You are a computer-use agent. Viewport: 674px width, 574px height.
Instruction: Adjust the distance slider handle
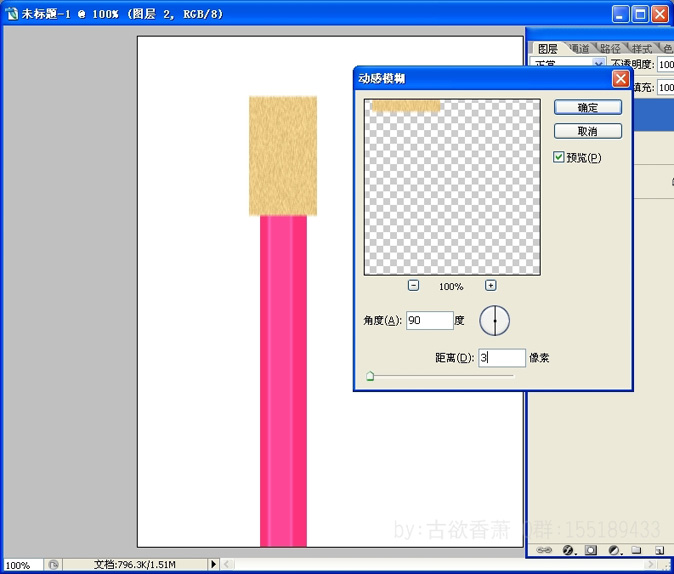pos(370,377)
